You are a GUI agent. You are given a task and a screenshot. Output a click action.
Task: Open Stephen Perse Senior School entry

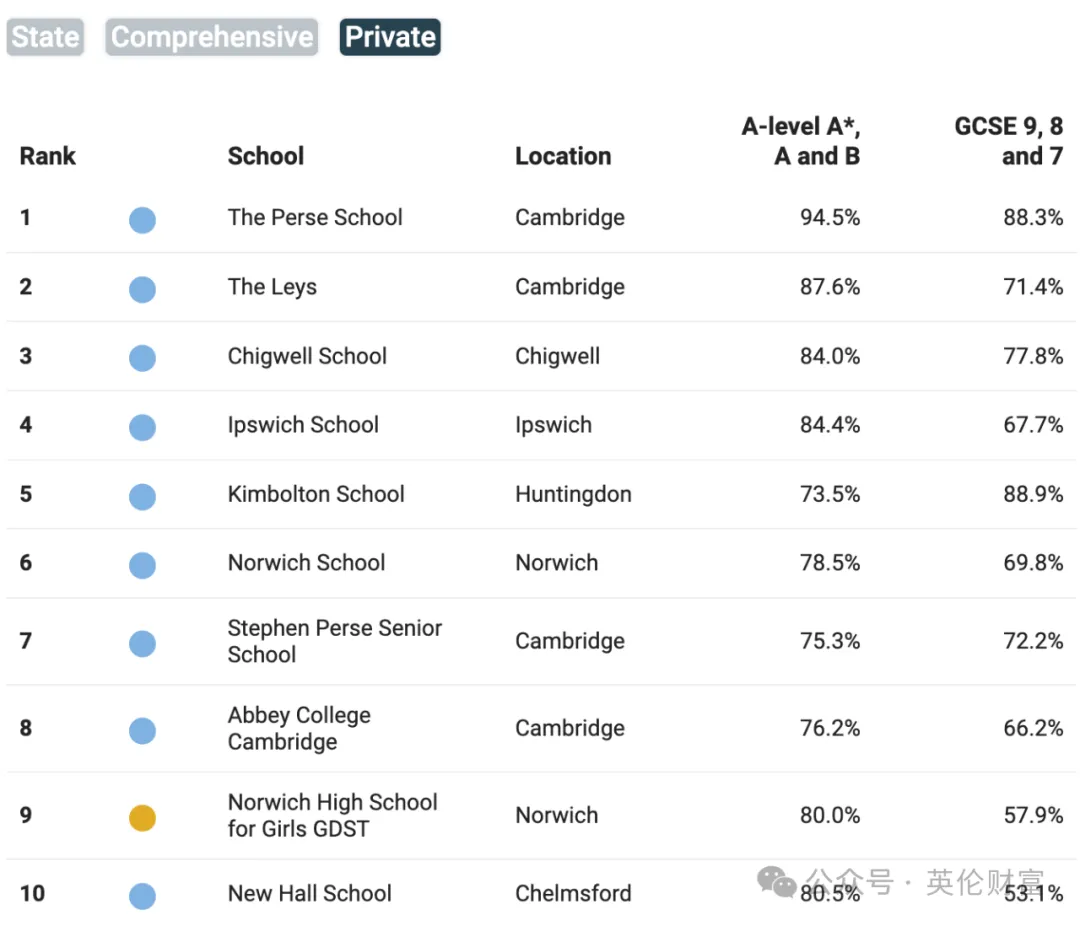[335, 641]
